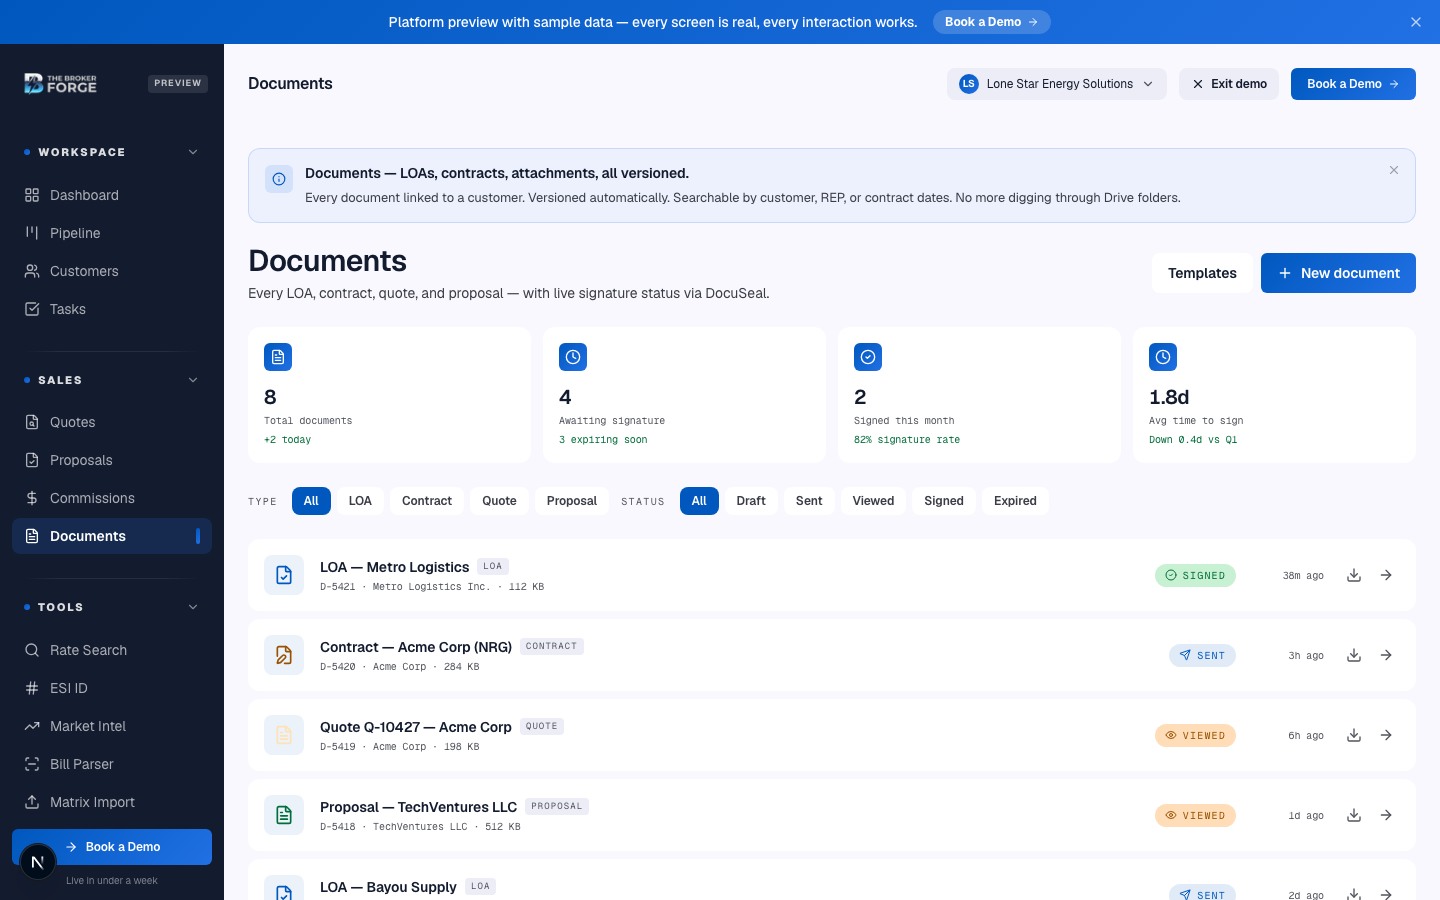
Task: Click the Metro Logistics file icon
Action: (284, 575)
